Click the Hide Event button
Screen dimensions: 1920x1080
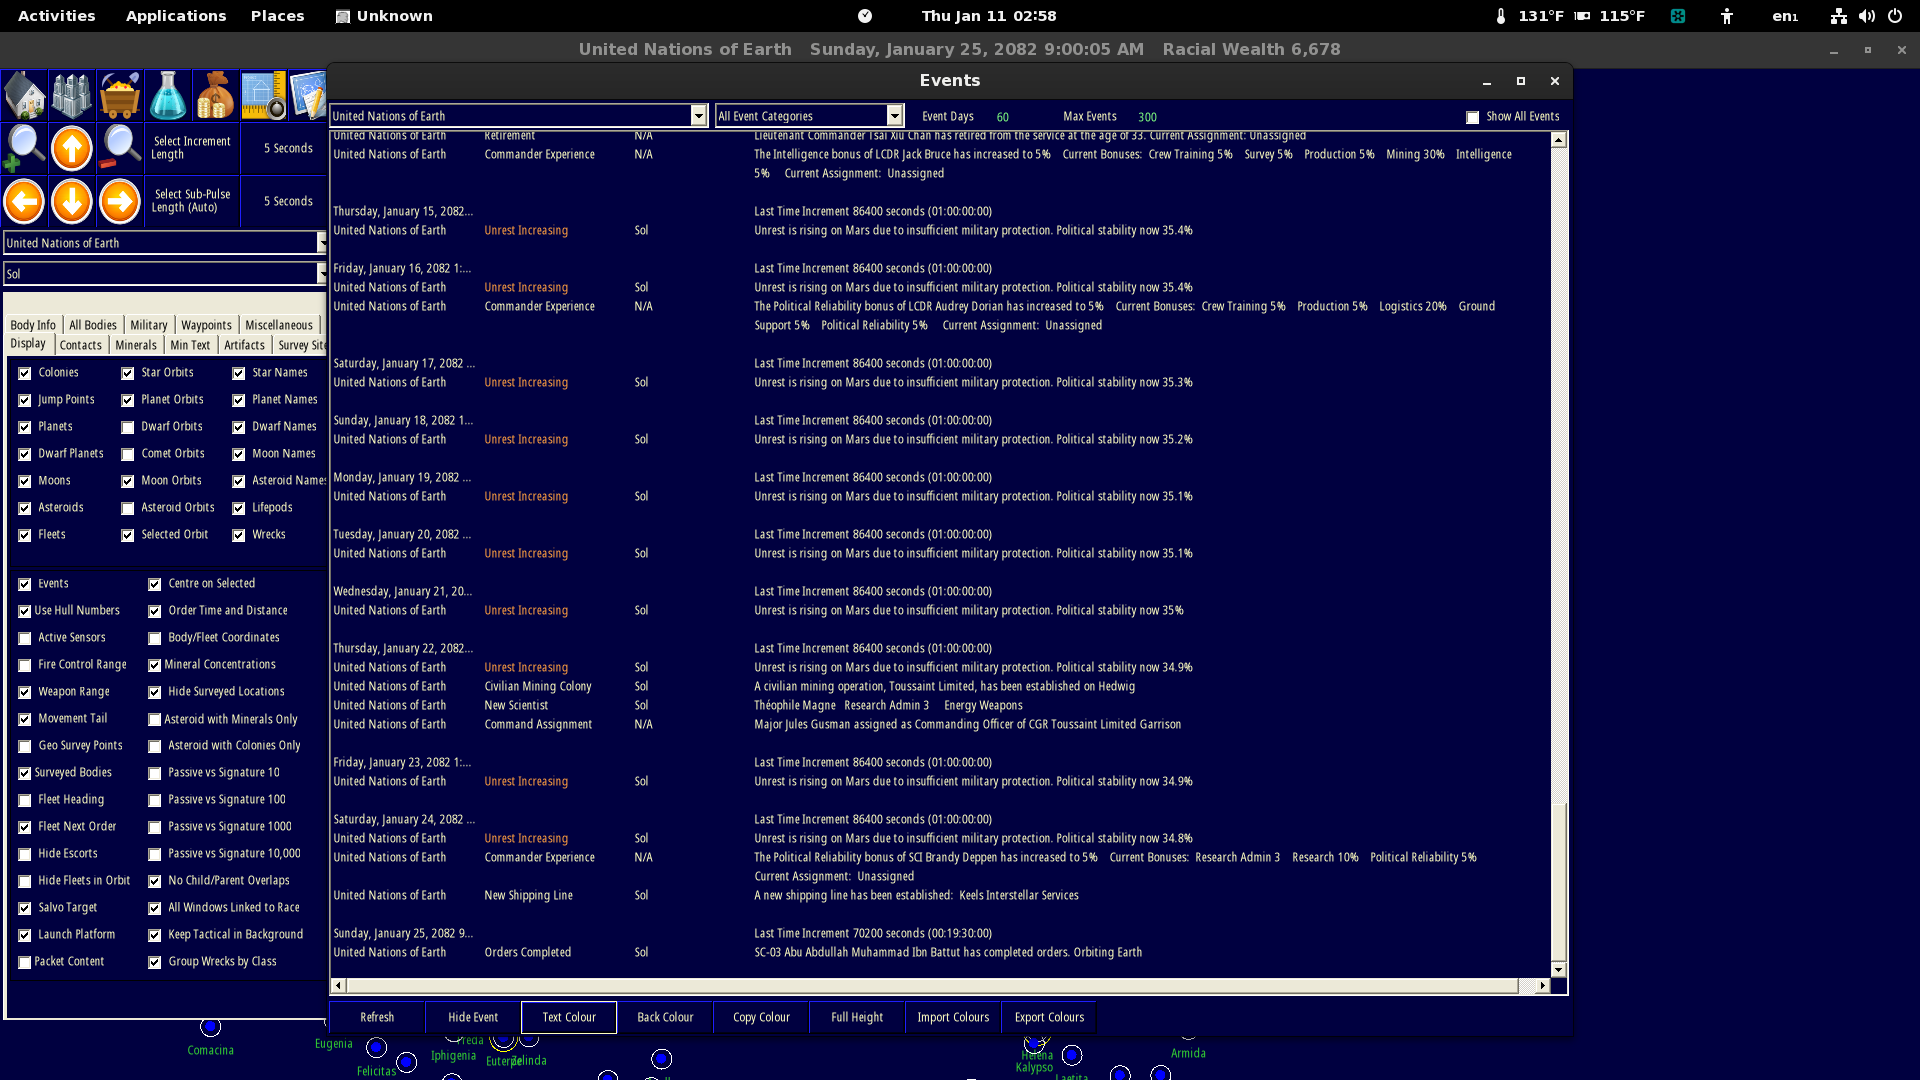point(473,1017)
